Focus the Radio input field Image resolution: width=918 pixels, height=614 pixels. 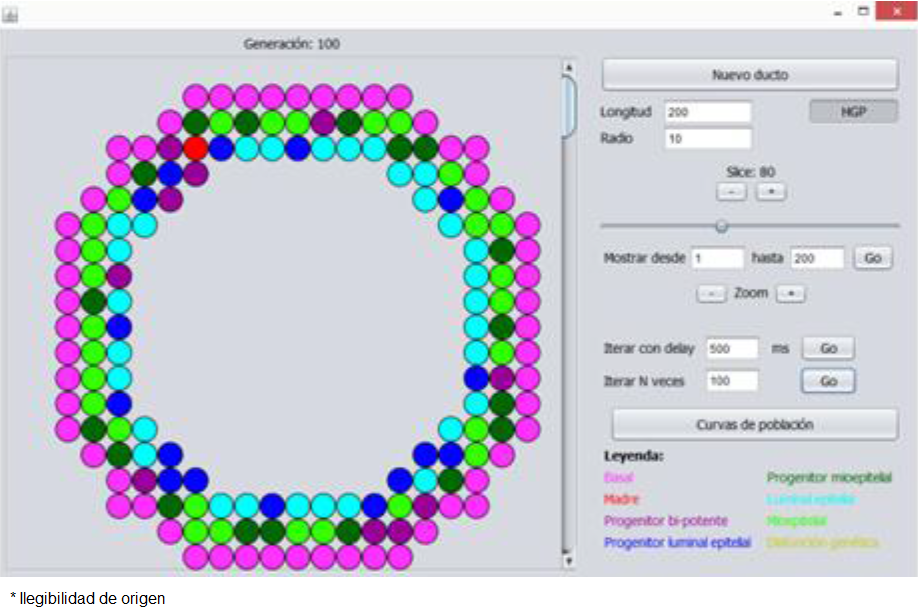(707, 139)
